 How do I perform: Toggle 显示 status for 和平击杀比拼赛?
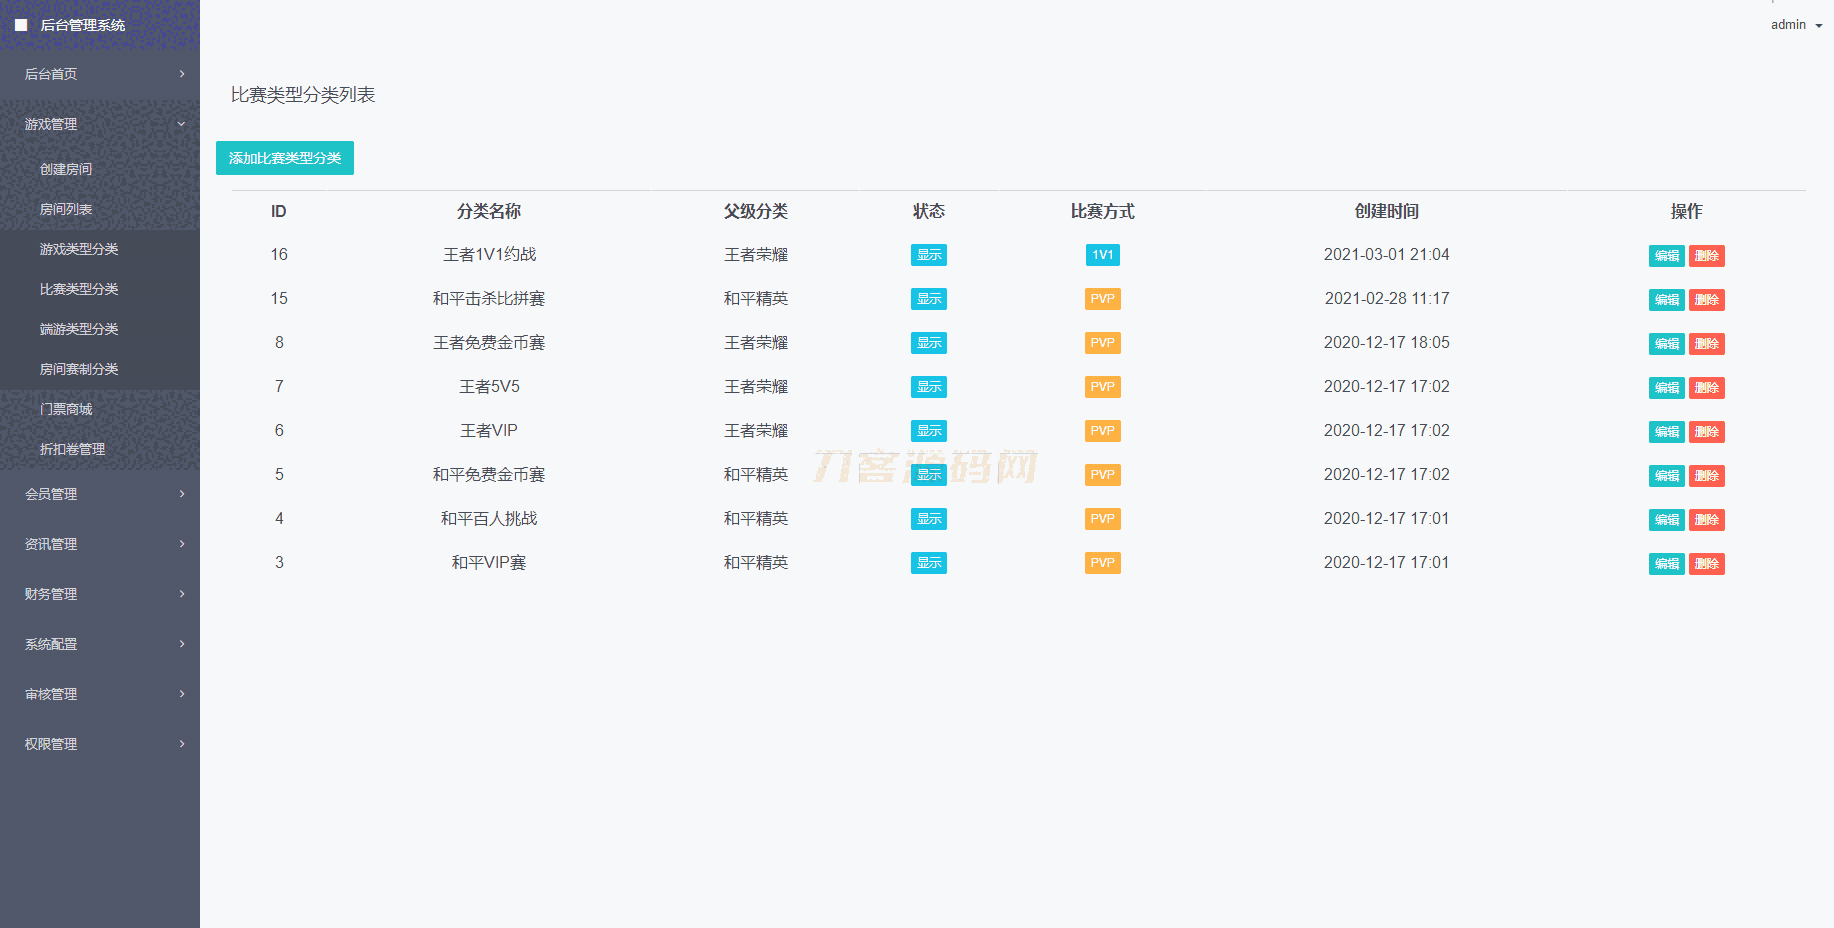pos(928,298)
